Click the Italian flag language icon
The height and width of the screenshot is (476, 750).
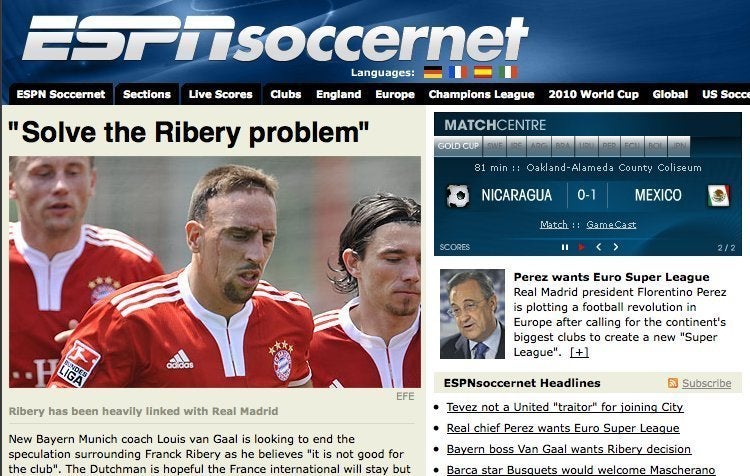point(508,72)
